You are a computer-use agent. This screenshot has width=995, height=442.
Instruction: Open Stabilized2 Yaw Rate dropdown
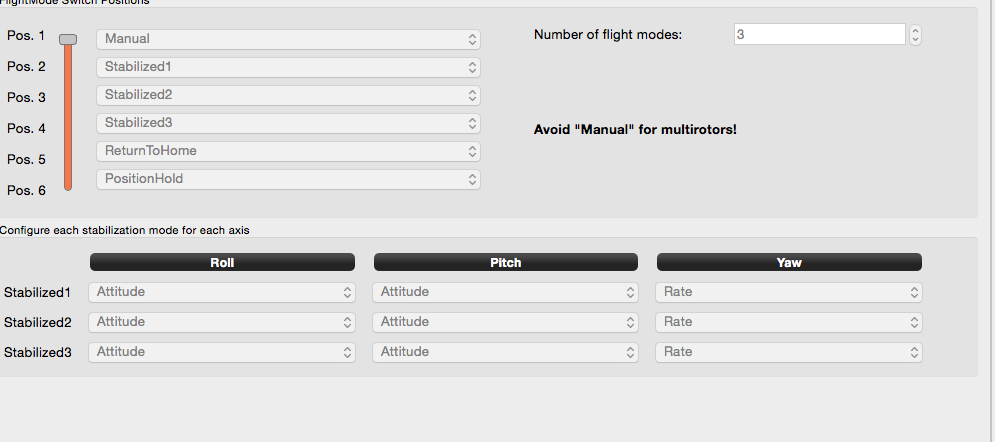tap(789, 322)
